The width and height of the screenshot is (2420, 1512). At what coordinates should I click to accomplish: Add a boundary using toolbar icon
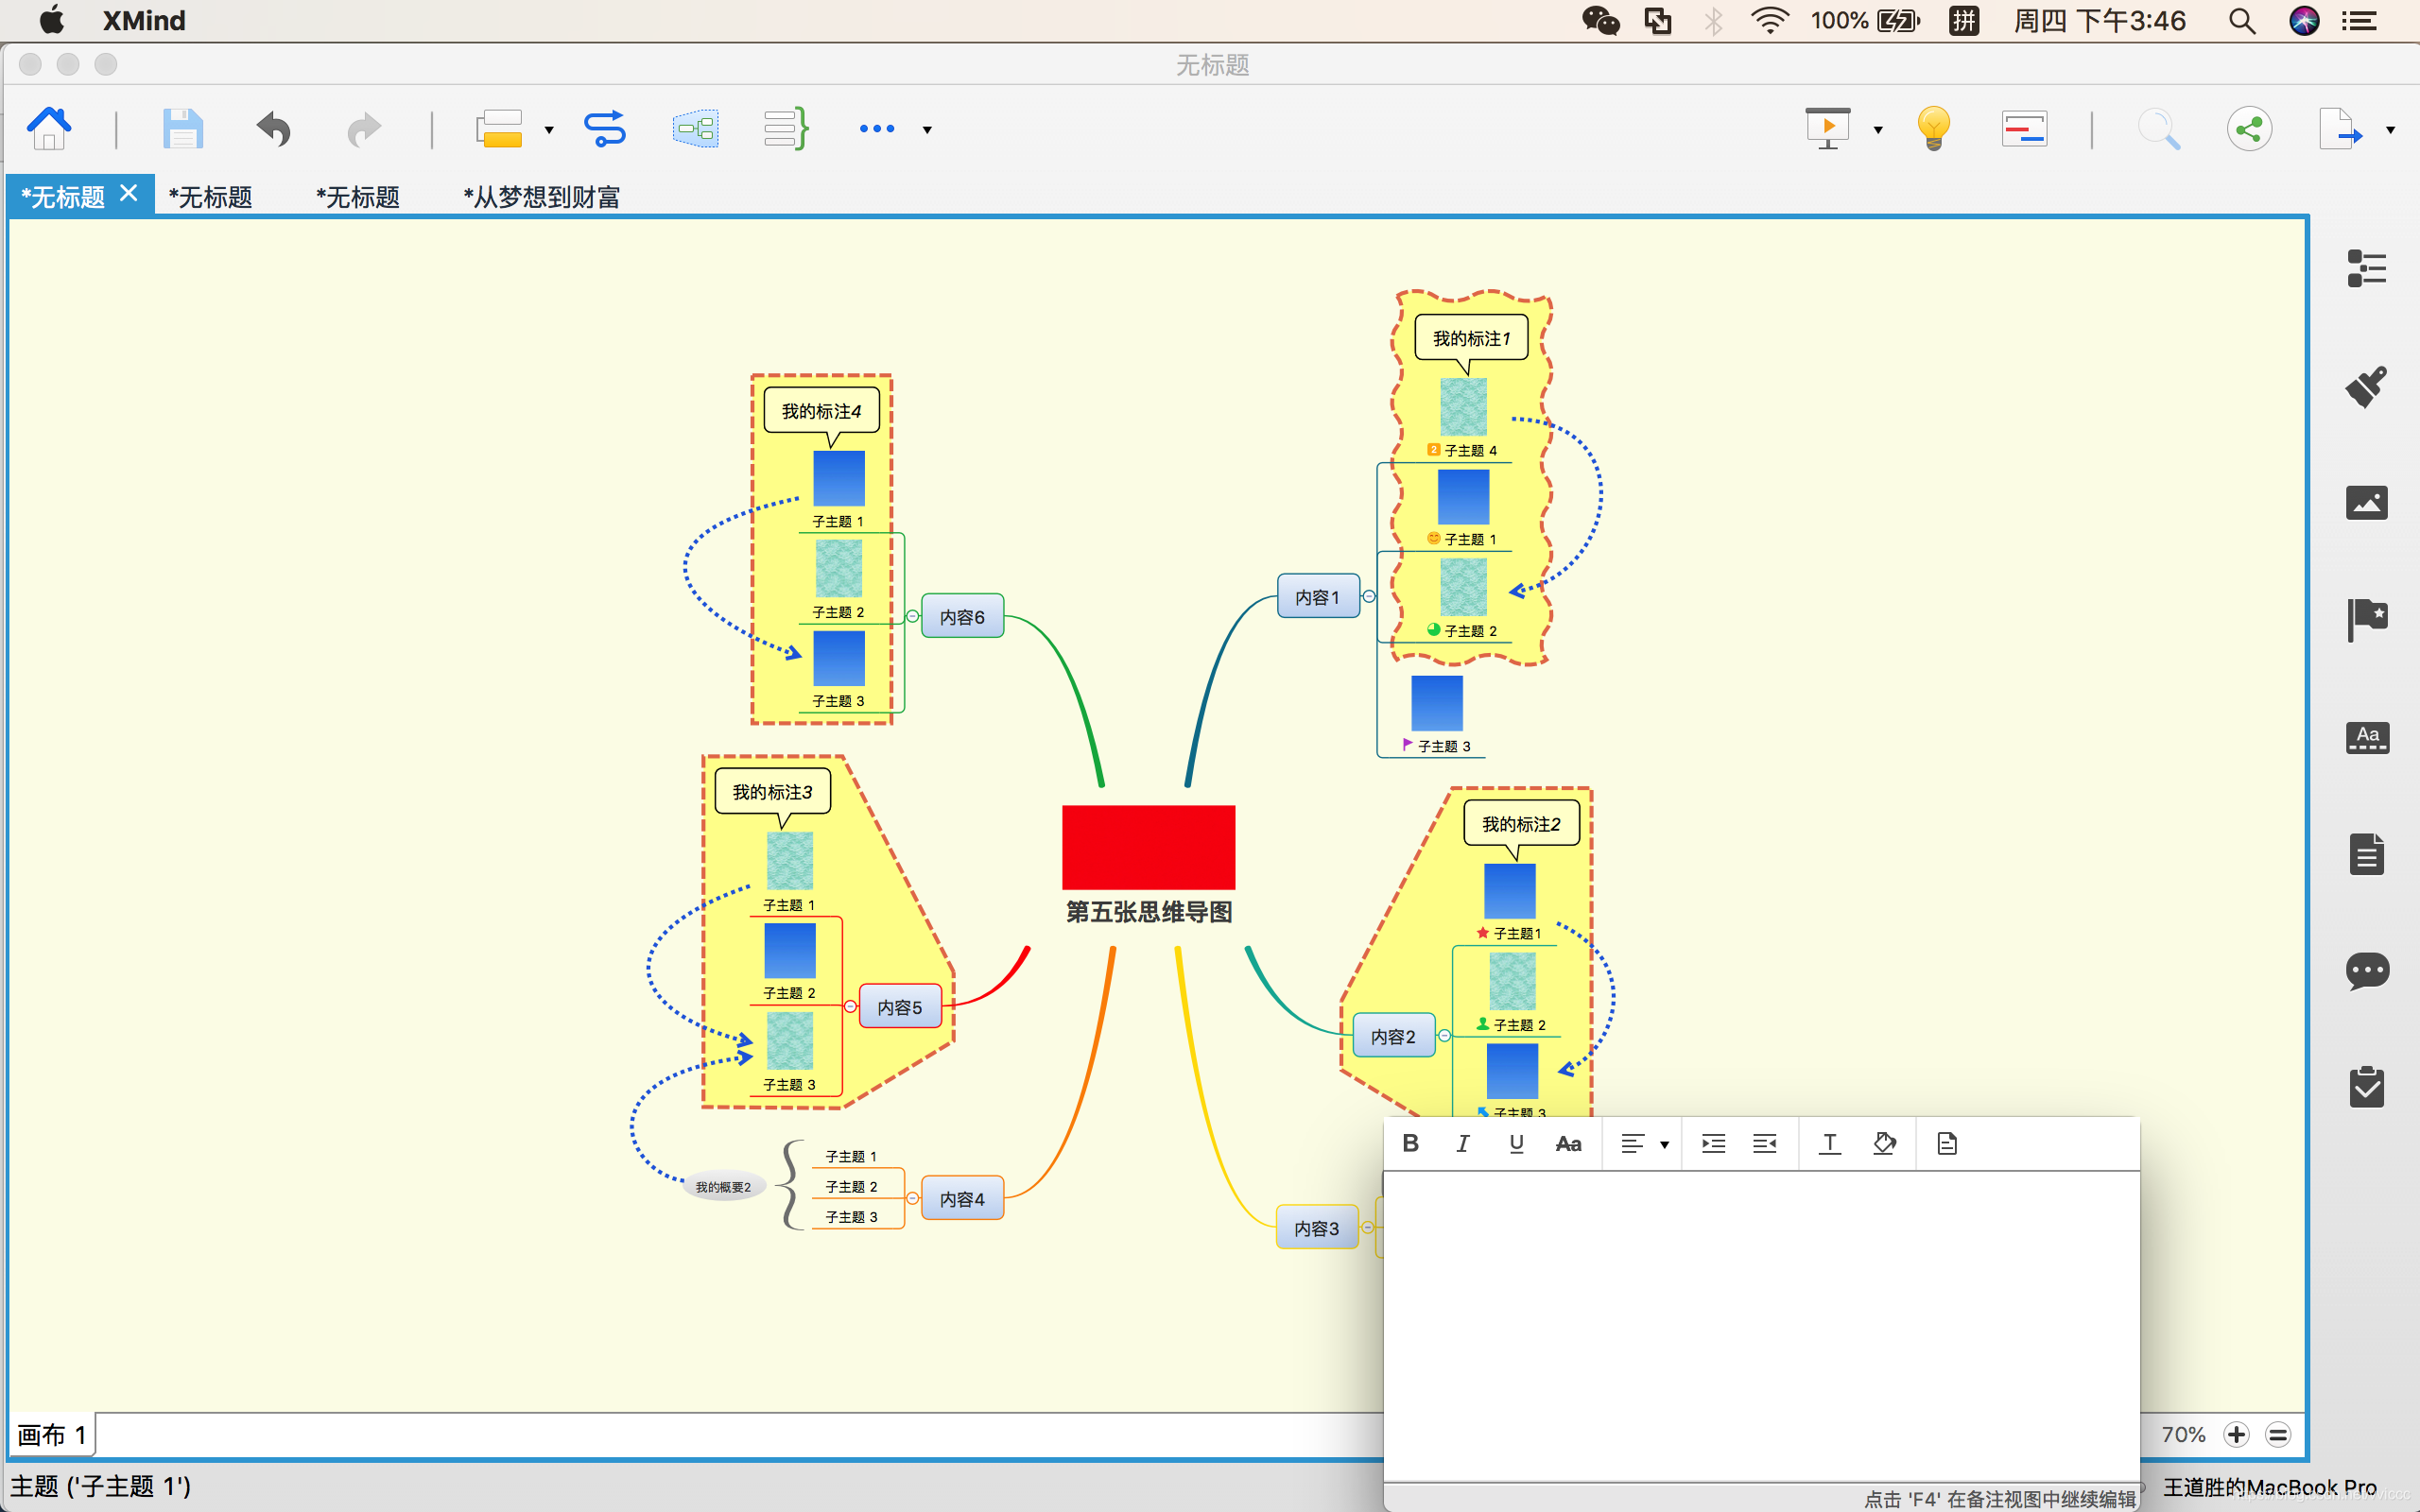coord(695,128)
